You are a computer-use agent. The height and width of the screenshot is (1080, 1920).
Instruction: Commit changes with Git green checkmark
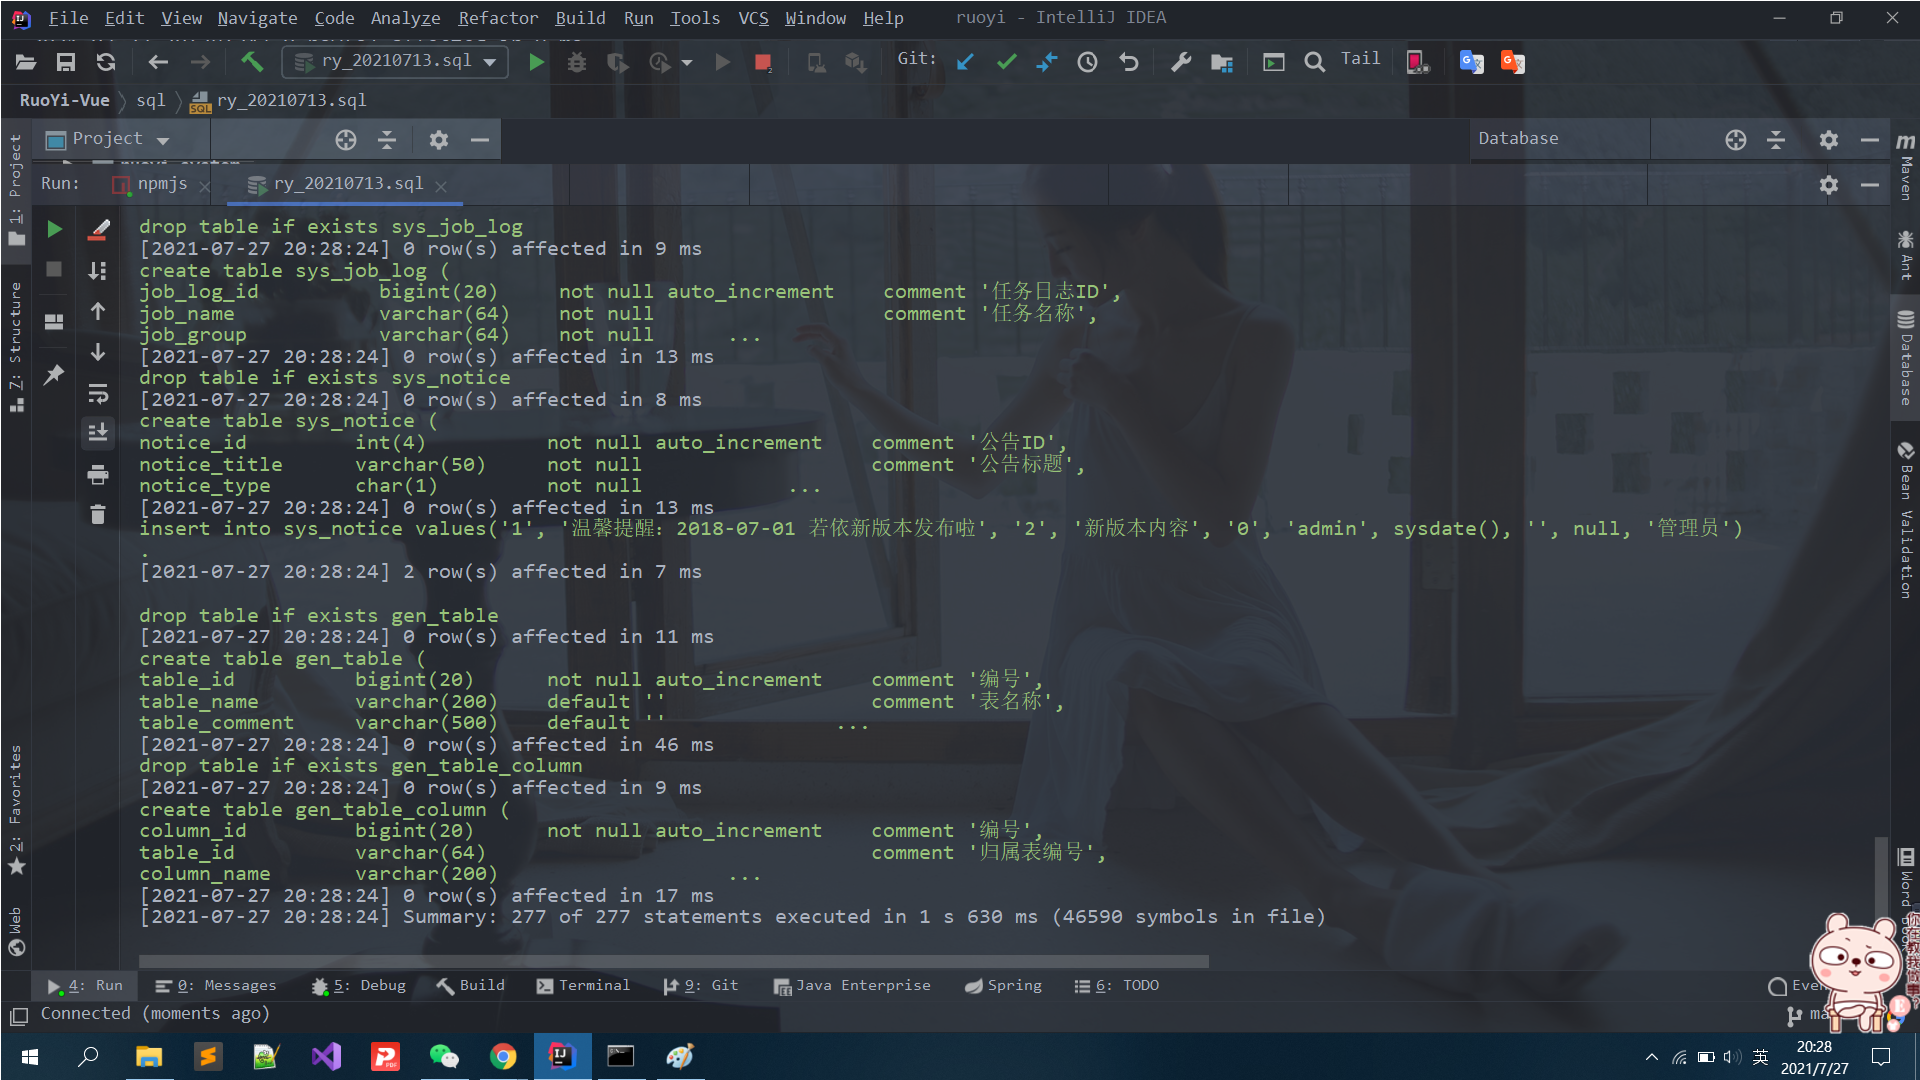(1007, 62)
